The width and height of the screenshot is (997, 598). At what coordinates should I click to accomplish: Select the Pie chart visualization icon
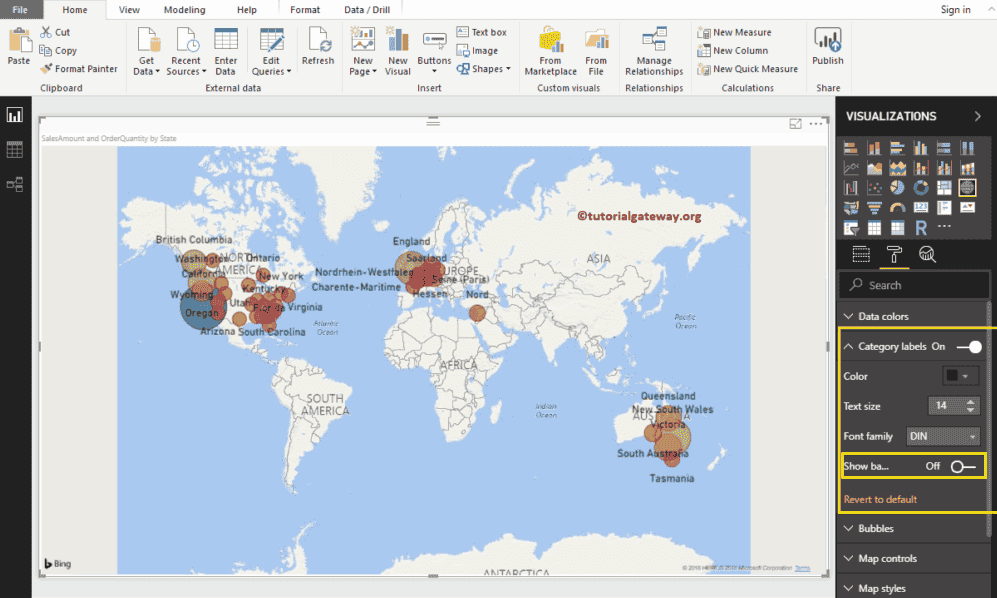[898, 188]
